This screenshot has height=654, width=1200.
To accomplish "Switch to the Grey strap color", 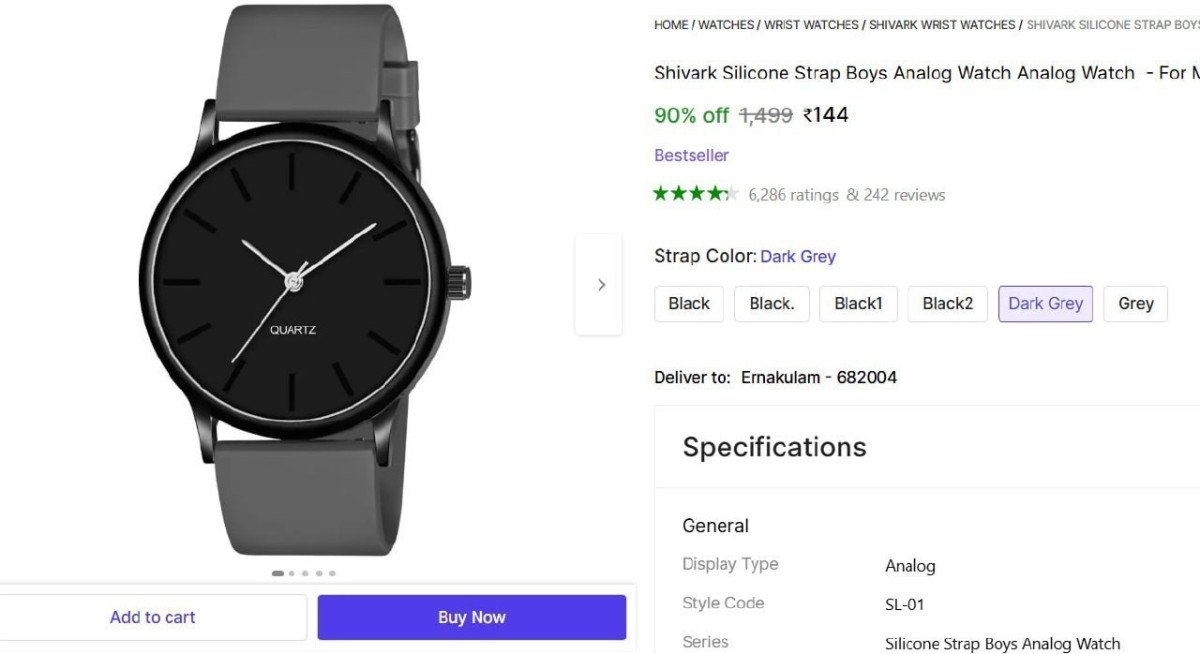I will [x=1135, y=304].
